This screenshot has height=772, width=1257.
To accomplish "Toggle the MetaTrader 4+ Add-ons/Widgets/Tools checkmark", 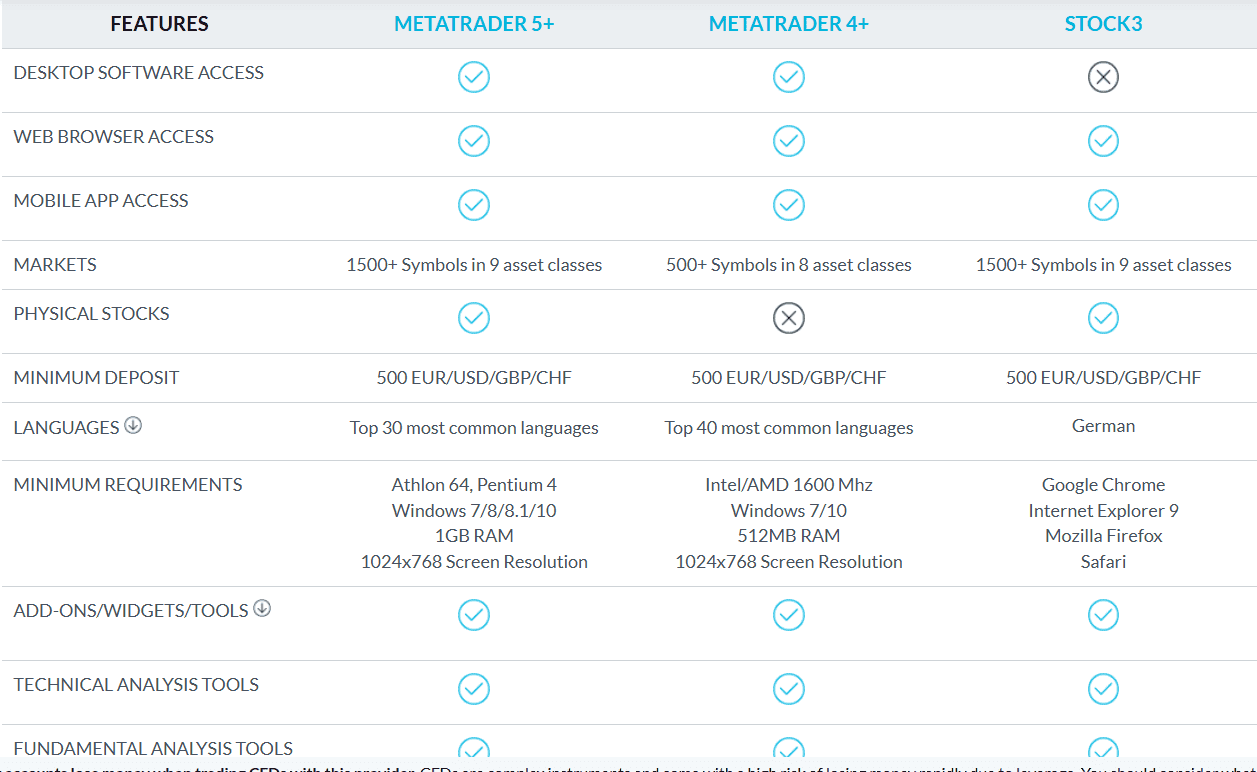I will [x=789, y=615].
